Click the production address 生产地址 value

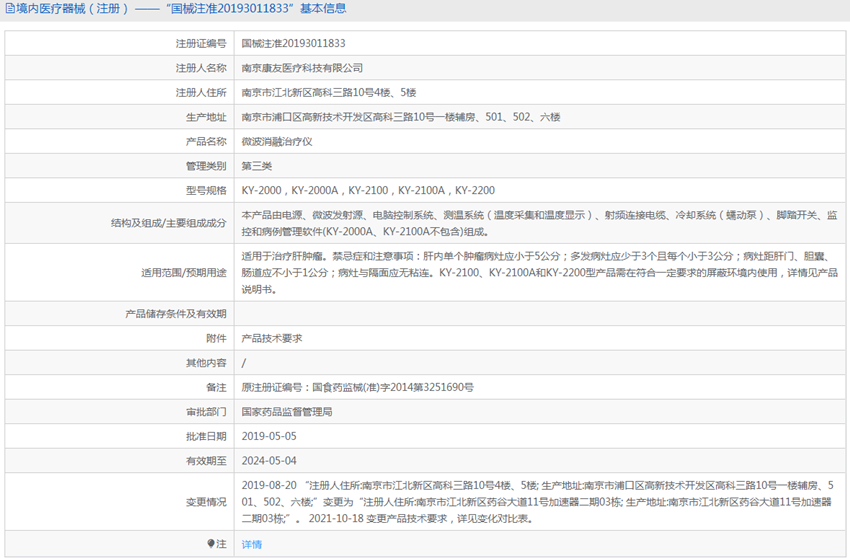[x=400, y=117]
